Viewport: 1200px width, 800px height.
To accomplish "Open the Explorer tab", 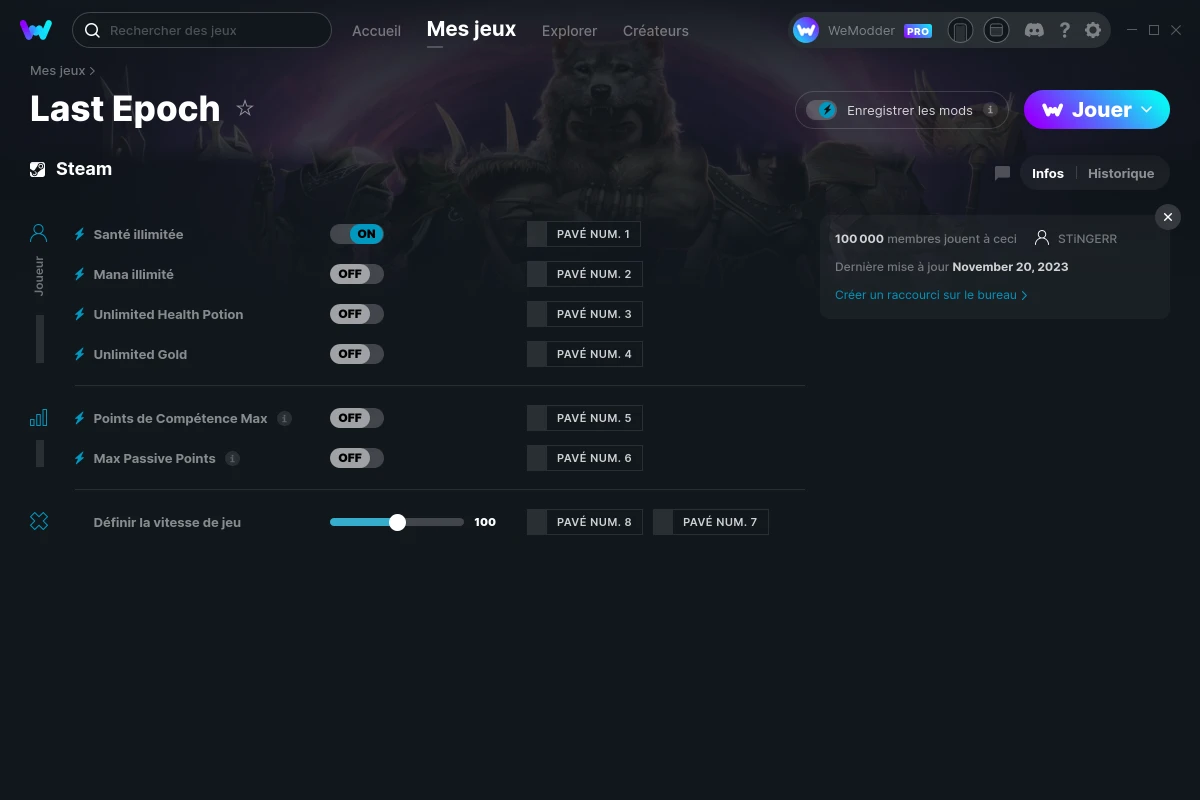I will click(x=569, y=31).
